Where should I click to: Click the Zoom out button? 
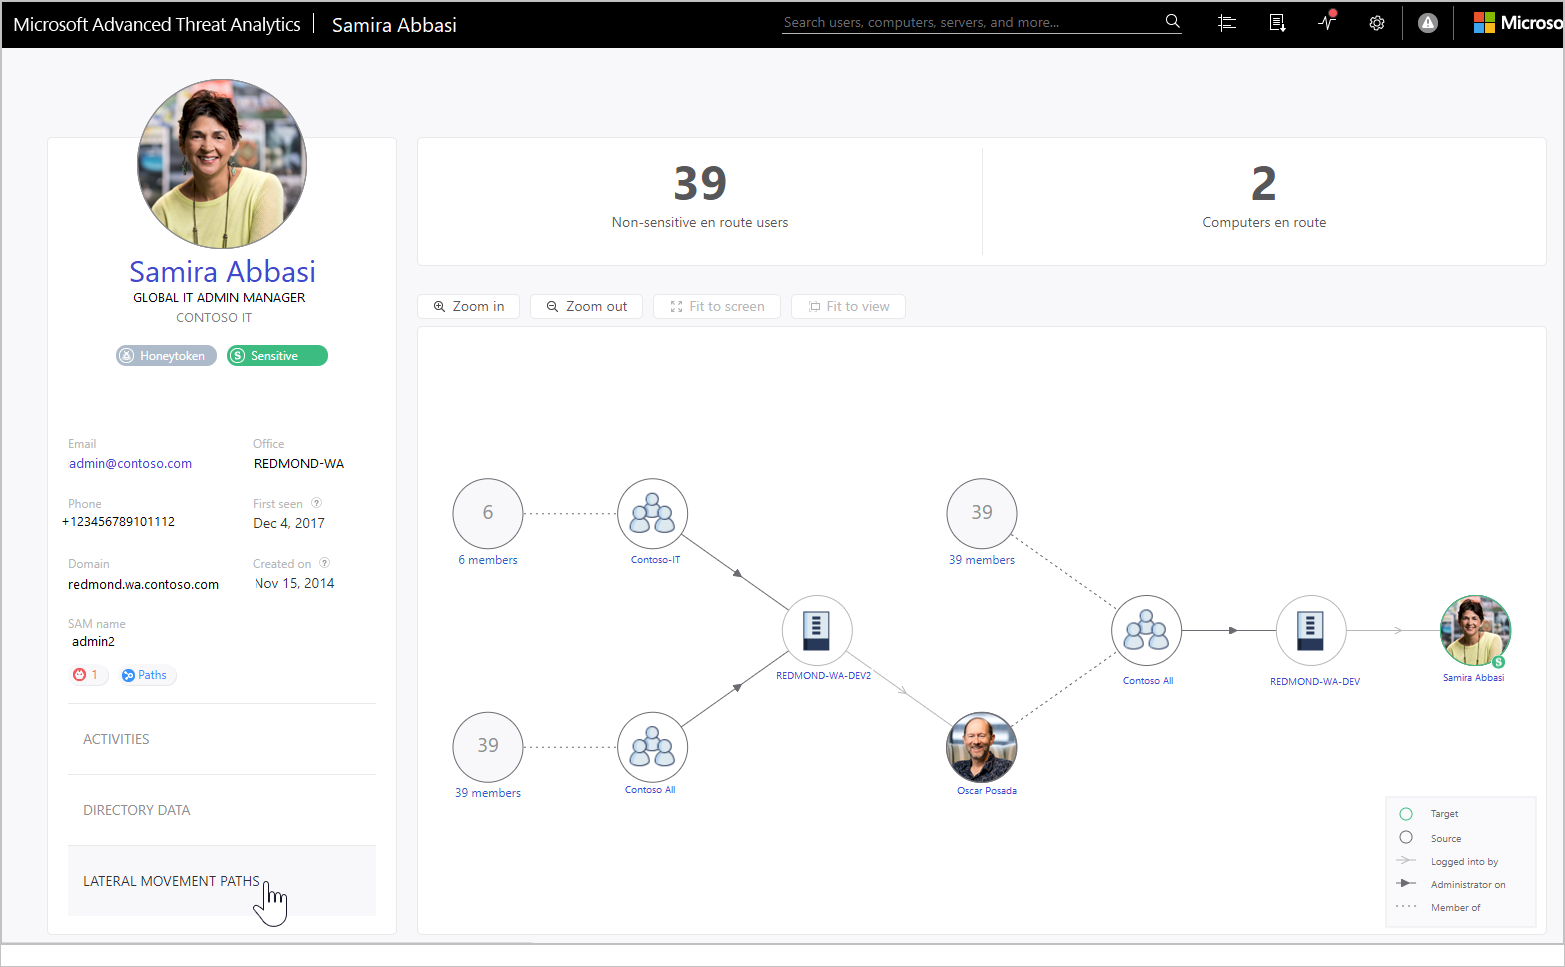[x=586, y=306]
